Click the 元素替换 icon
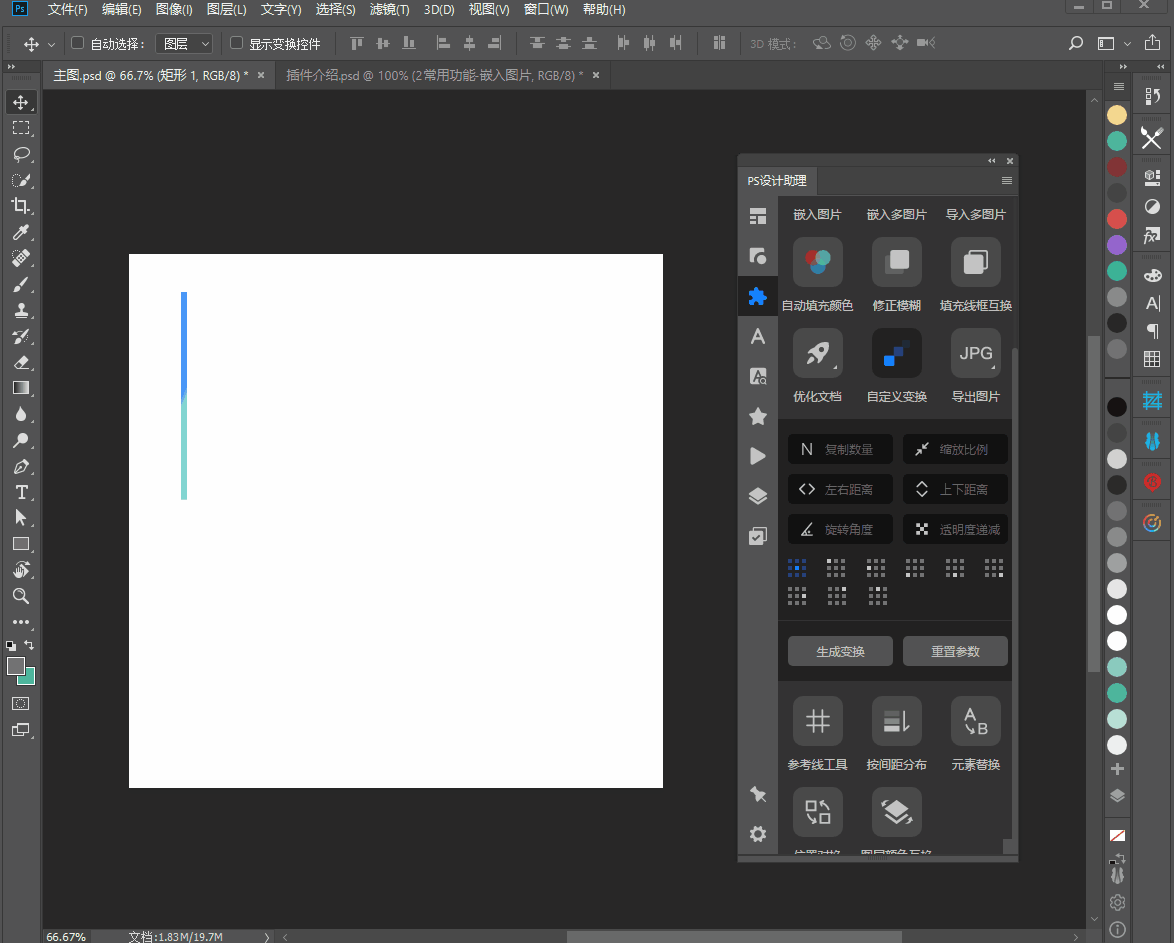The image size is (1174, 943). pyautogui.click(x=976, y=721)
